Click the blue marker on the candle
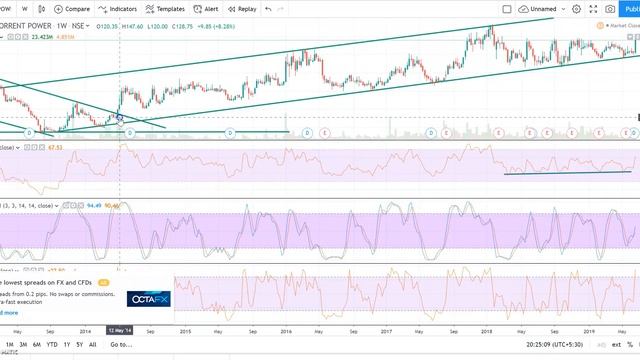Screen dimensions: 640x360 click(120, 118)
